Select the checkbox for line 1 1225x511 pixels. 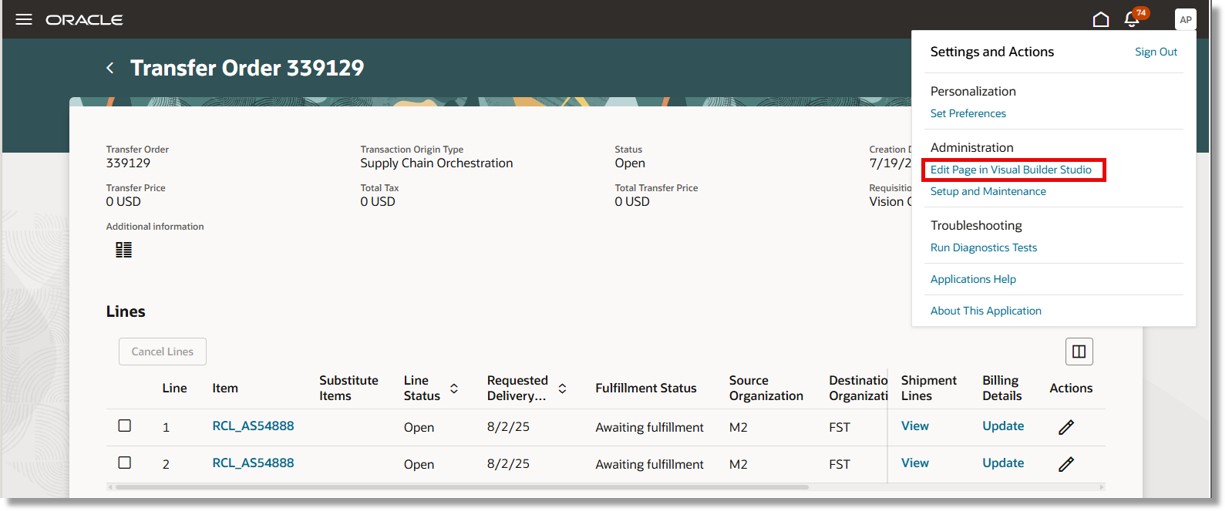coord(124,426)
